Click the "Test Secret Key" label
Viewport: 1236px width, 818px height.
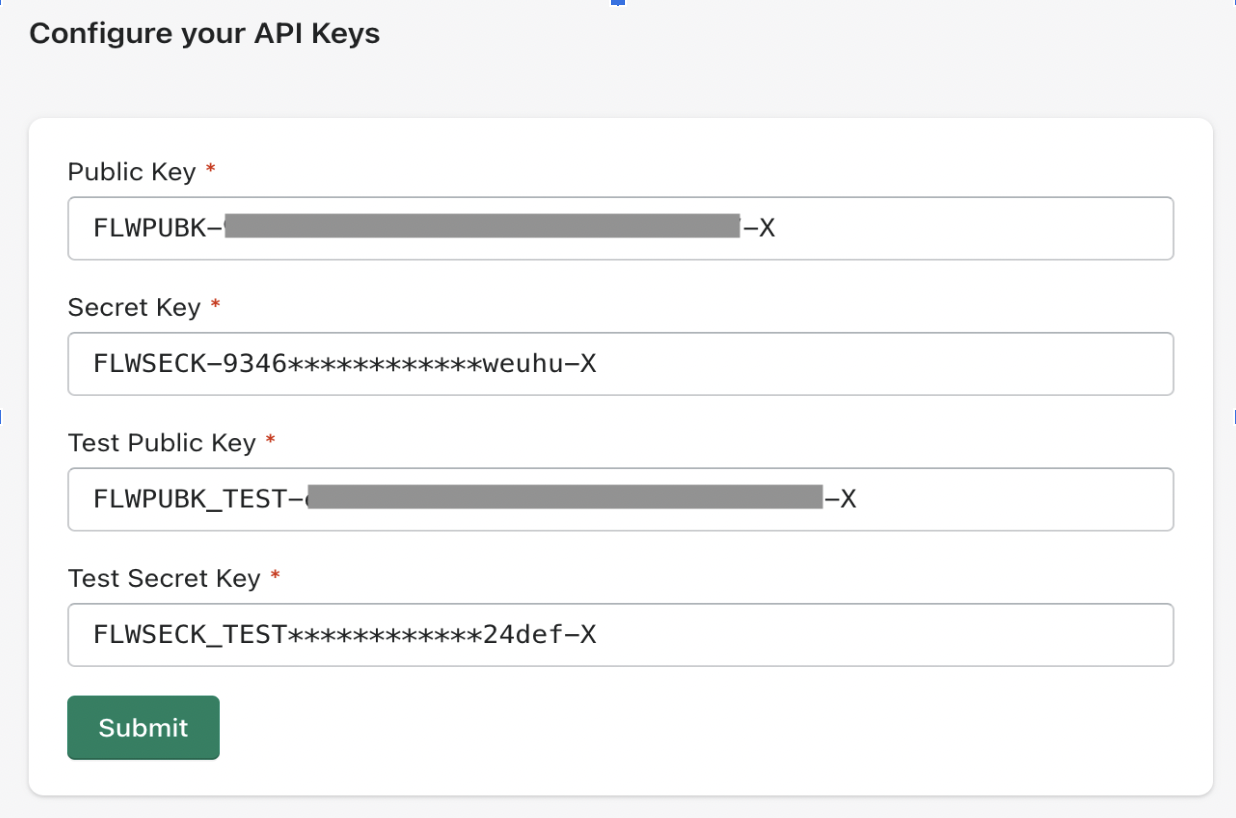pyautogui.click(x=164, y=578)
